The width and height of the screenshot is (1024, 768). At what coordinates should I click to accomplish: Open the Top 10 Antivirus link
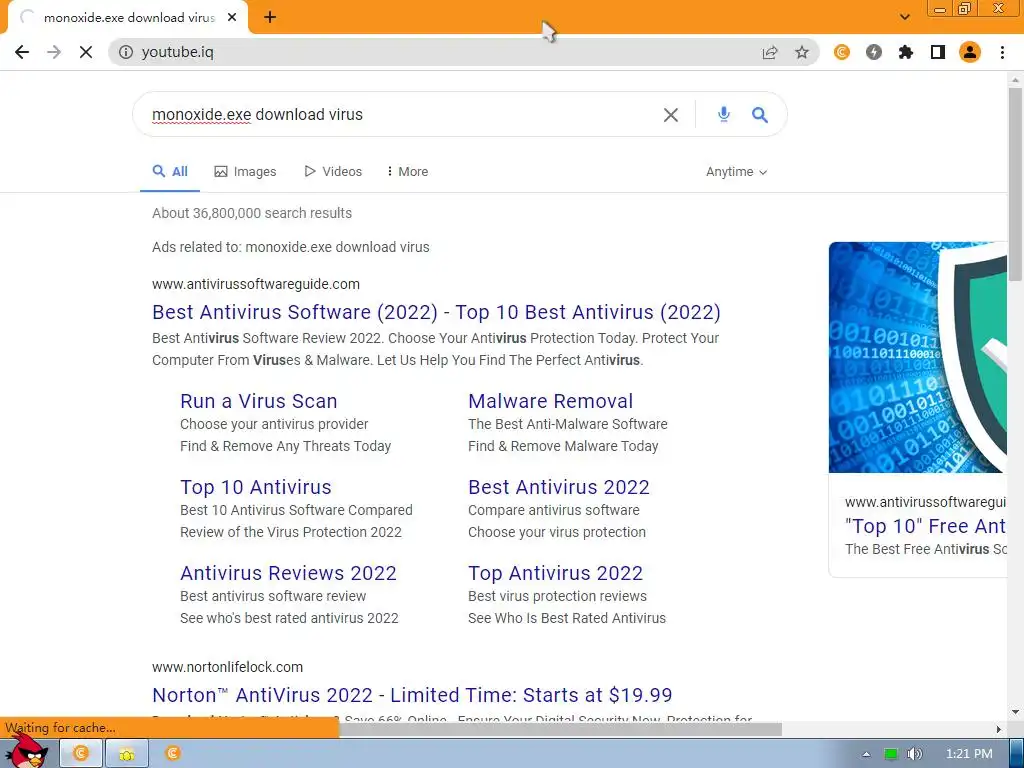coord(256,487)
